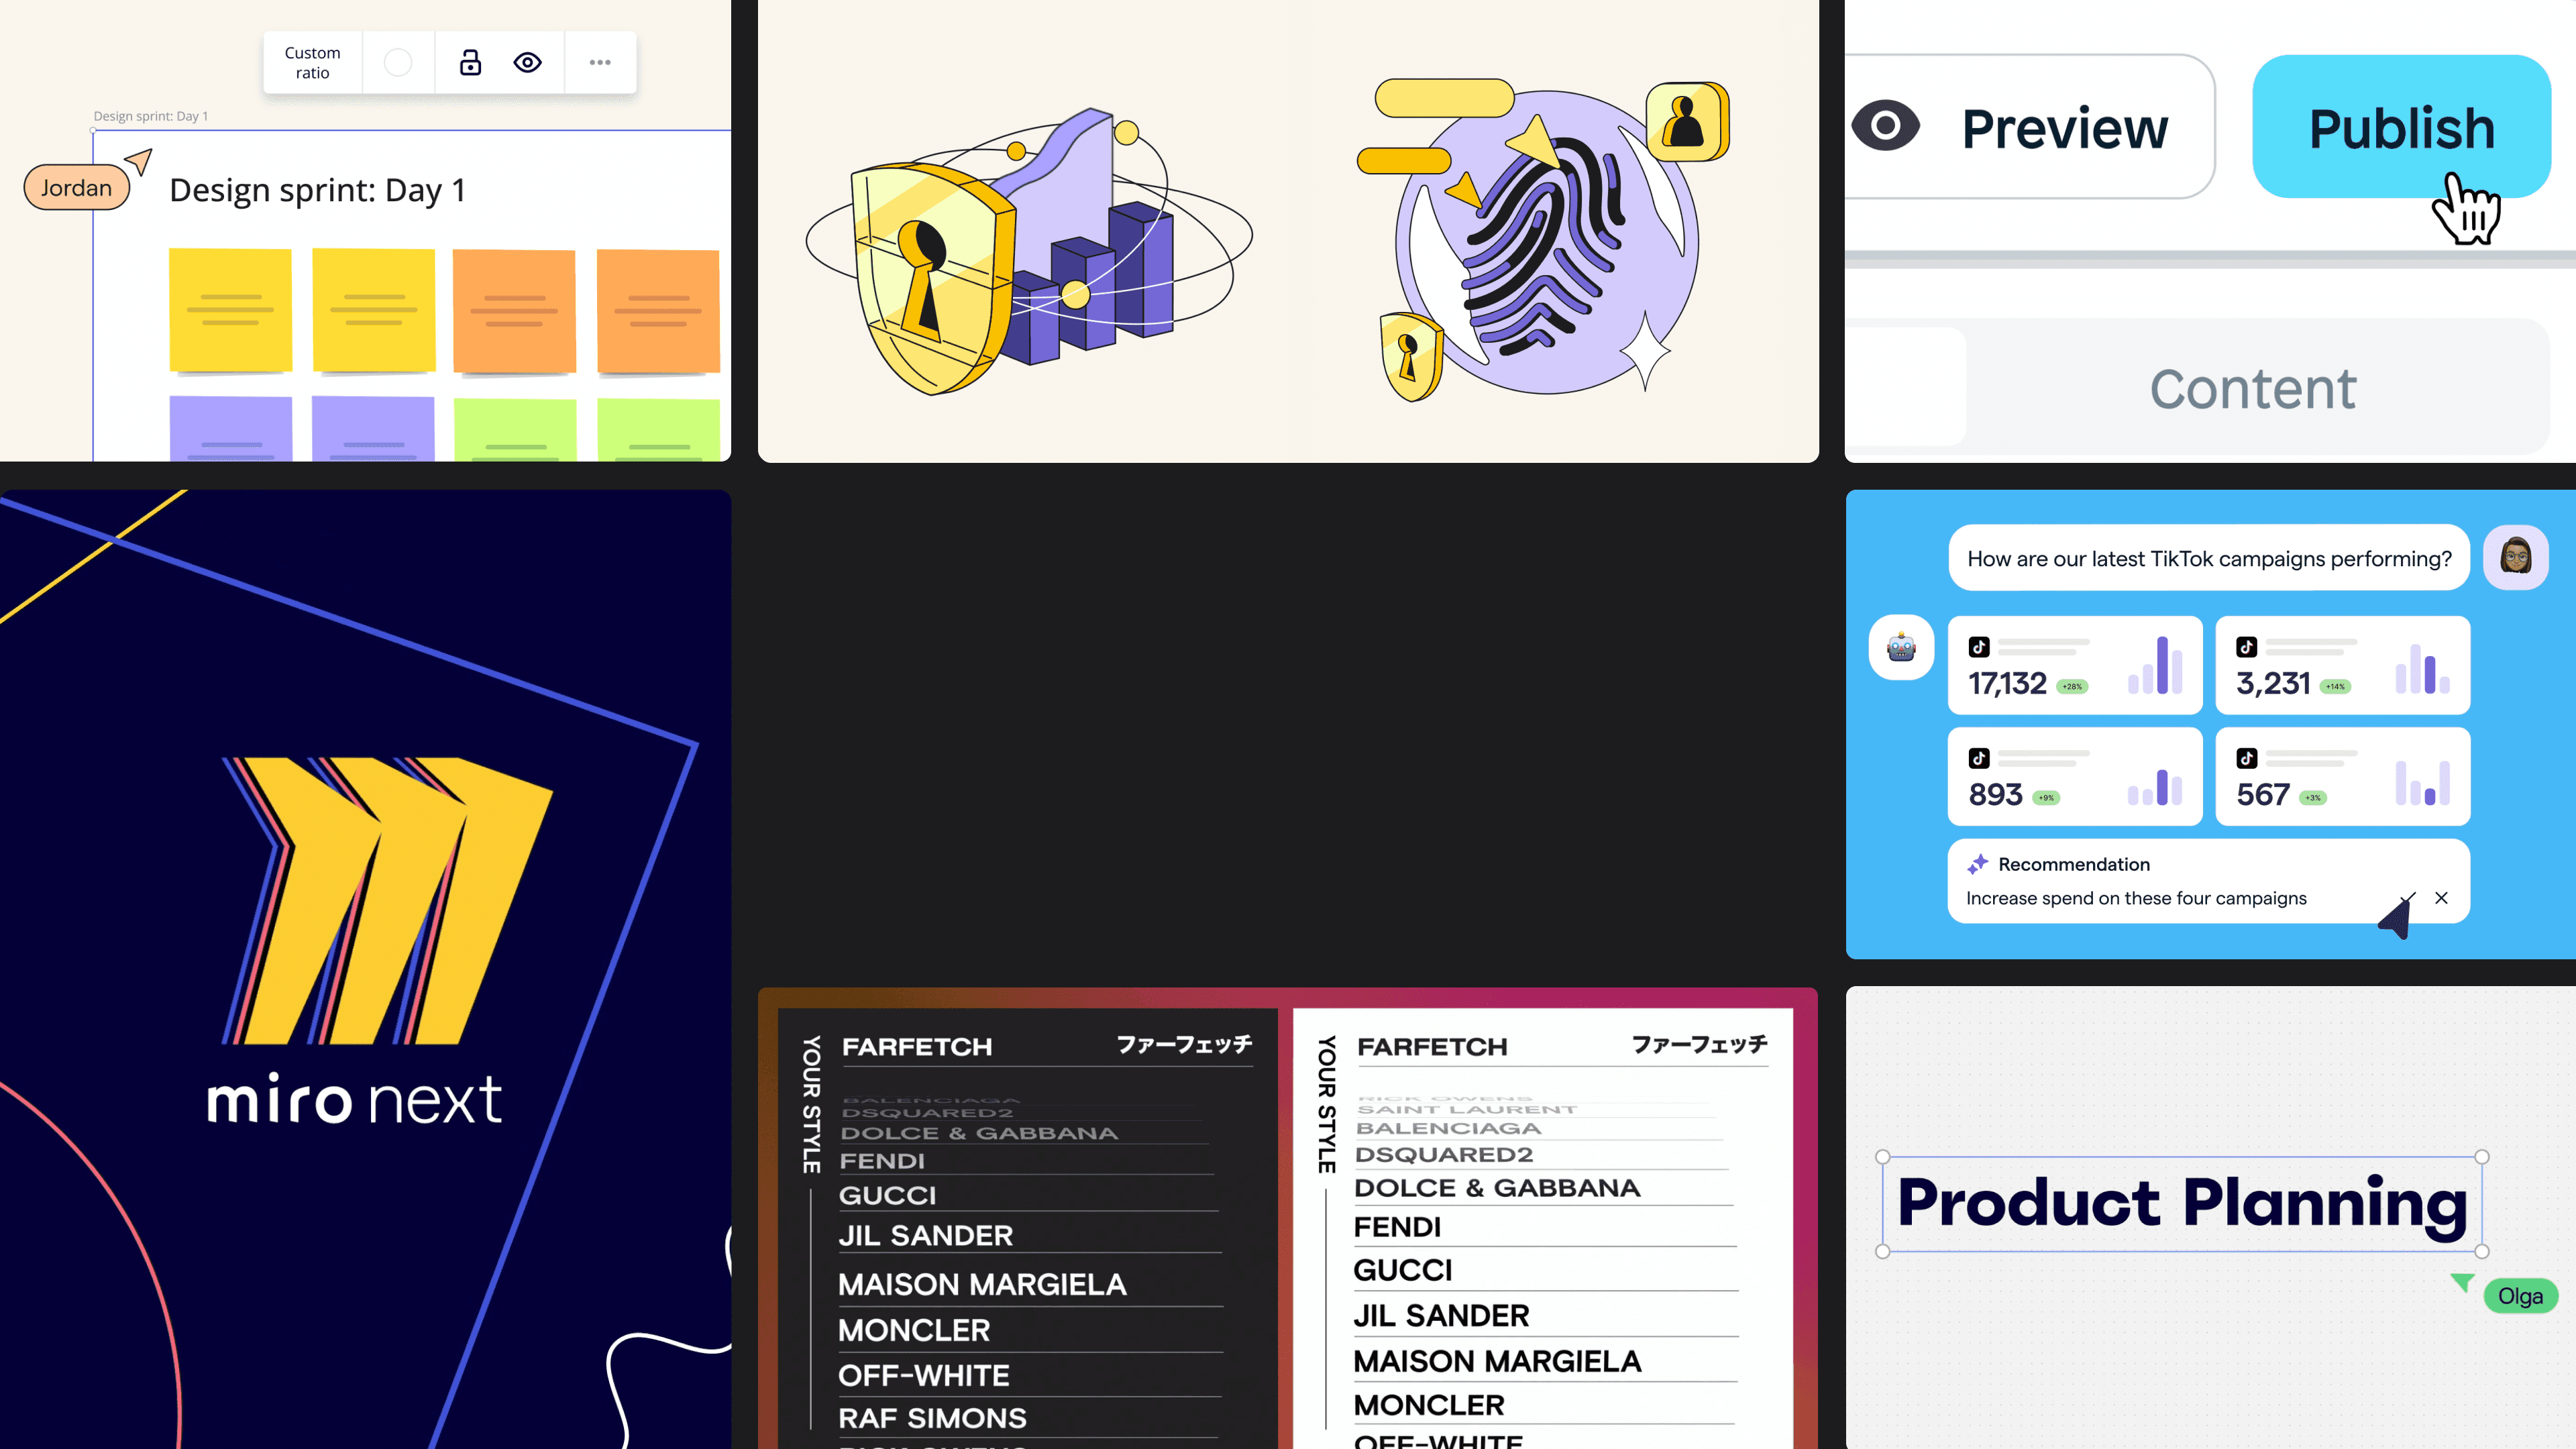Screen dimensions: 2576x1449
Task: Click the TikTok icon in the 17,132 card
Action: point(1979,647)
